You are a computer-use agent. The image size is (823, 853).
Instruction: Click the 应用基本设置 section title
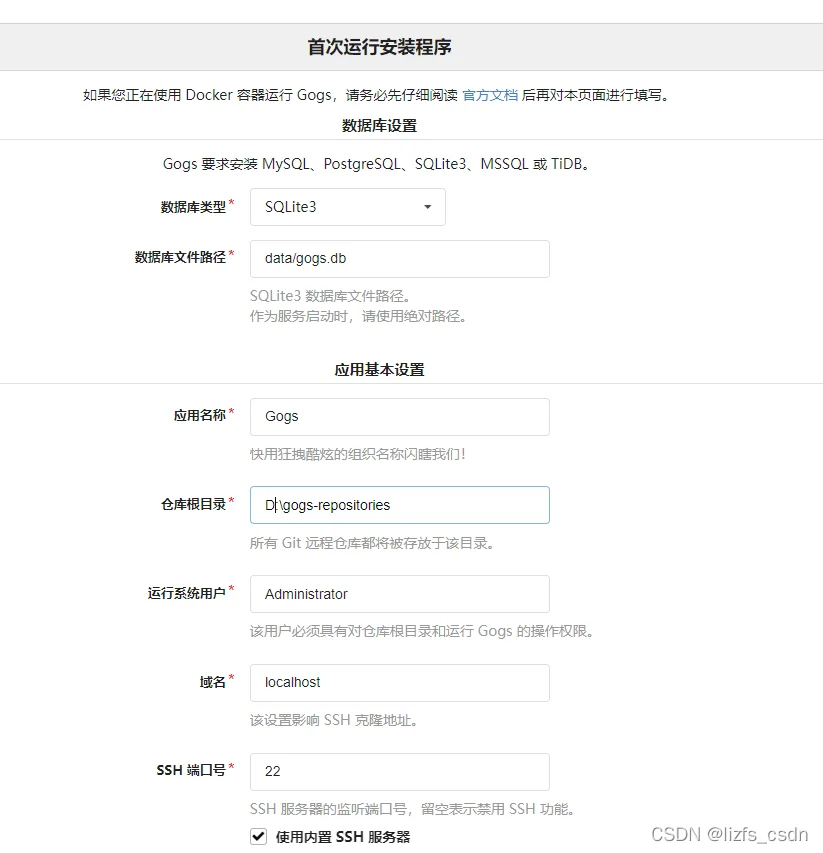click(380, 370)
